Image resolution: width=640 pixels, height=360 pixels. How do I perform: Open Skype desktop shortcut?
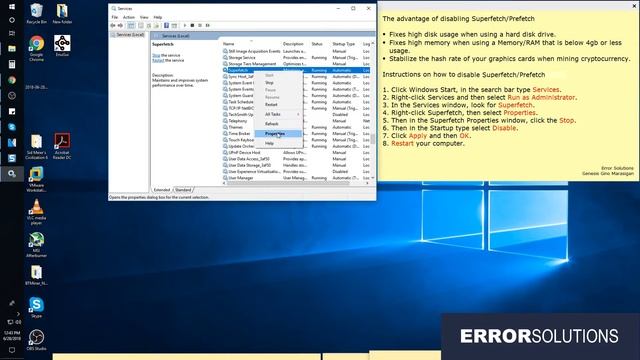pos(36,307)
